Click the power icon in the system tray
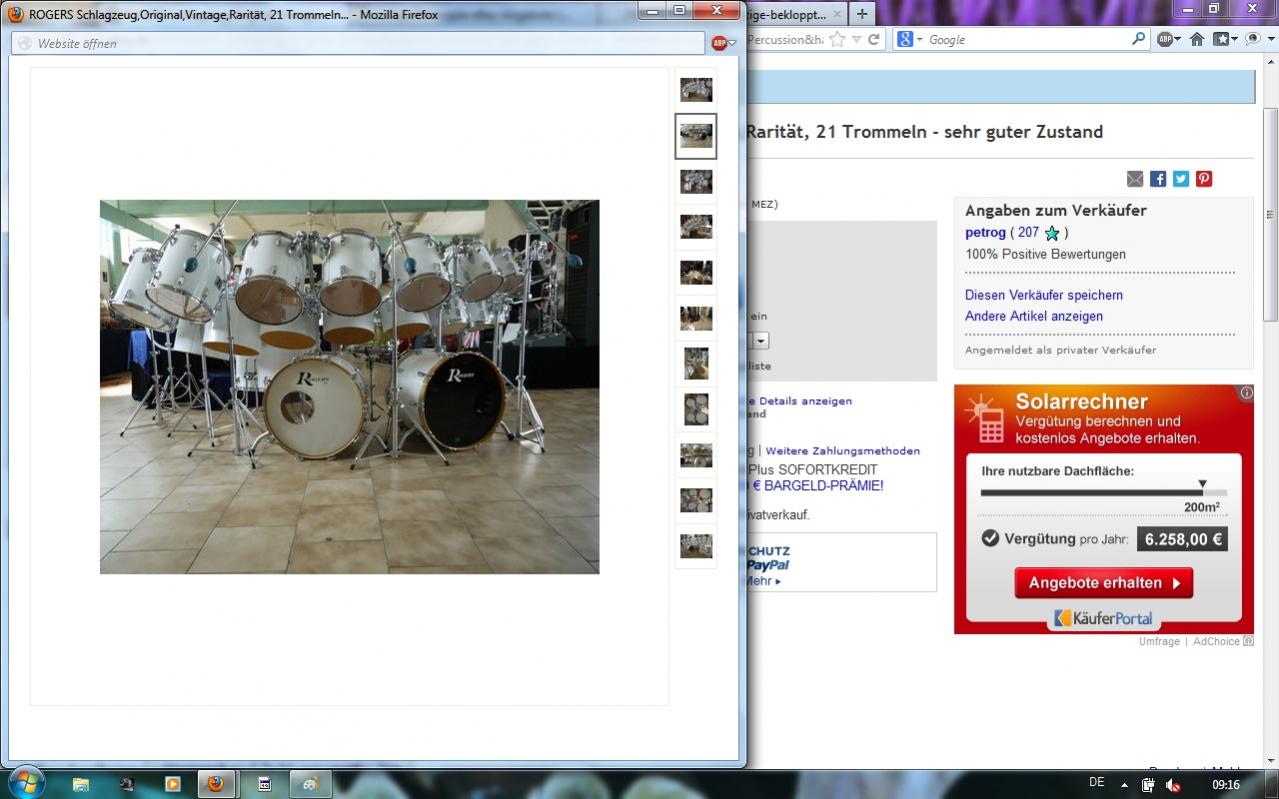This screenshot has height=799, width=1279. click(1149, 785)
